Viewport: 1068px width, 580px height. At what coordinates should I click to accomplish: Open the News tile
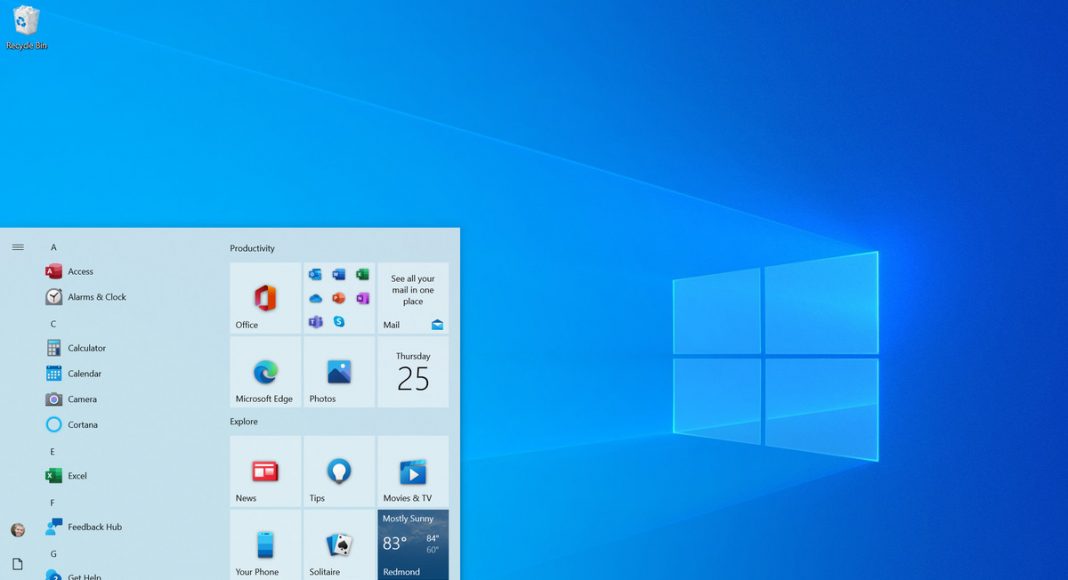pos(265,471)
